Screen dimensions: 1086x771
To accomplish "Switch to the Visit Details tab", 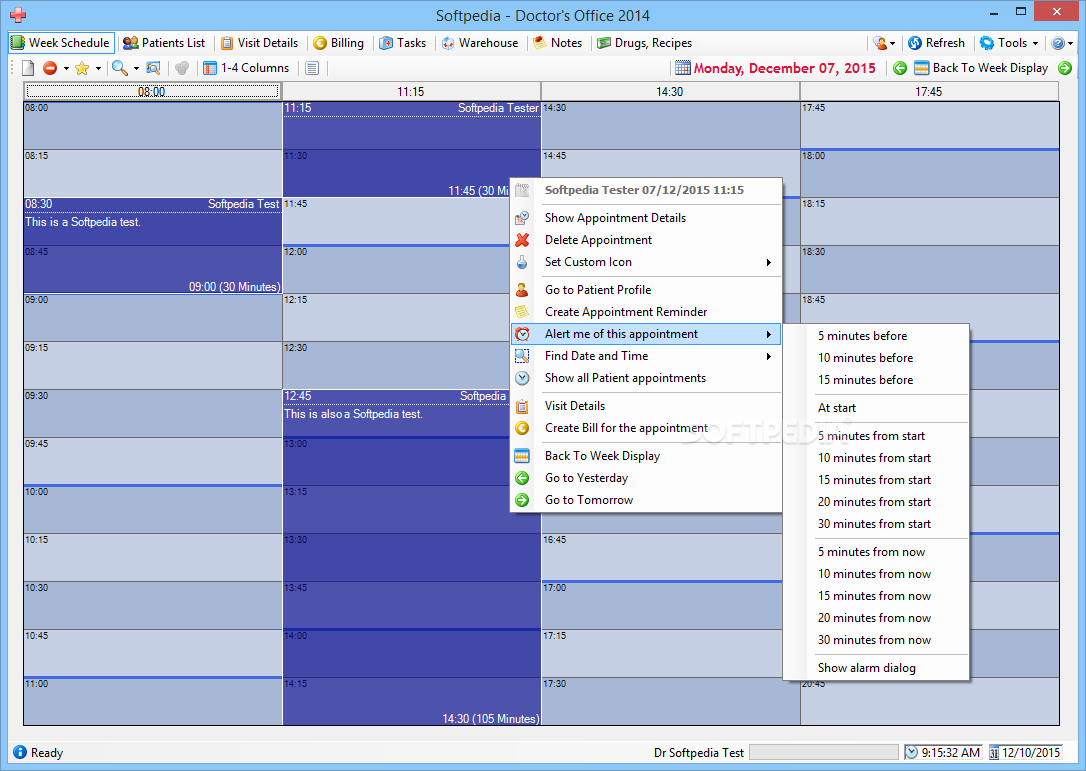I will [x=260, y=43].
